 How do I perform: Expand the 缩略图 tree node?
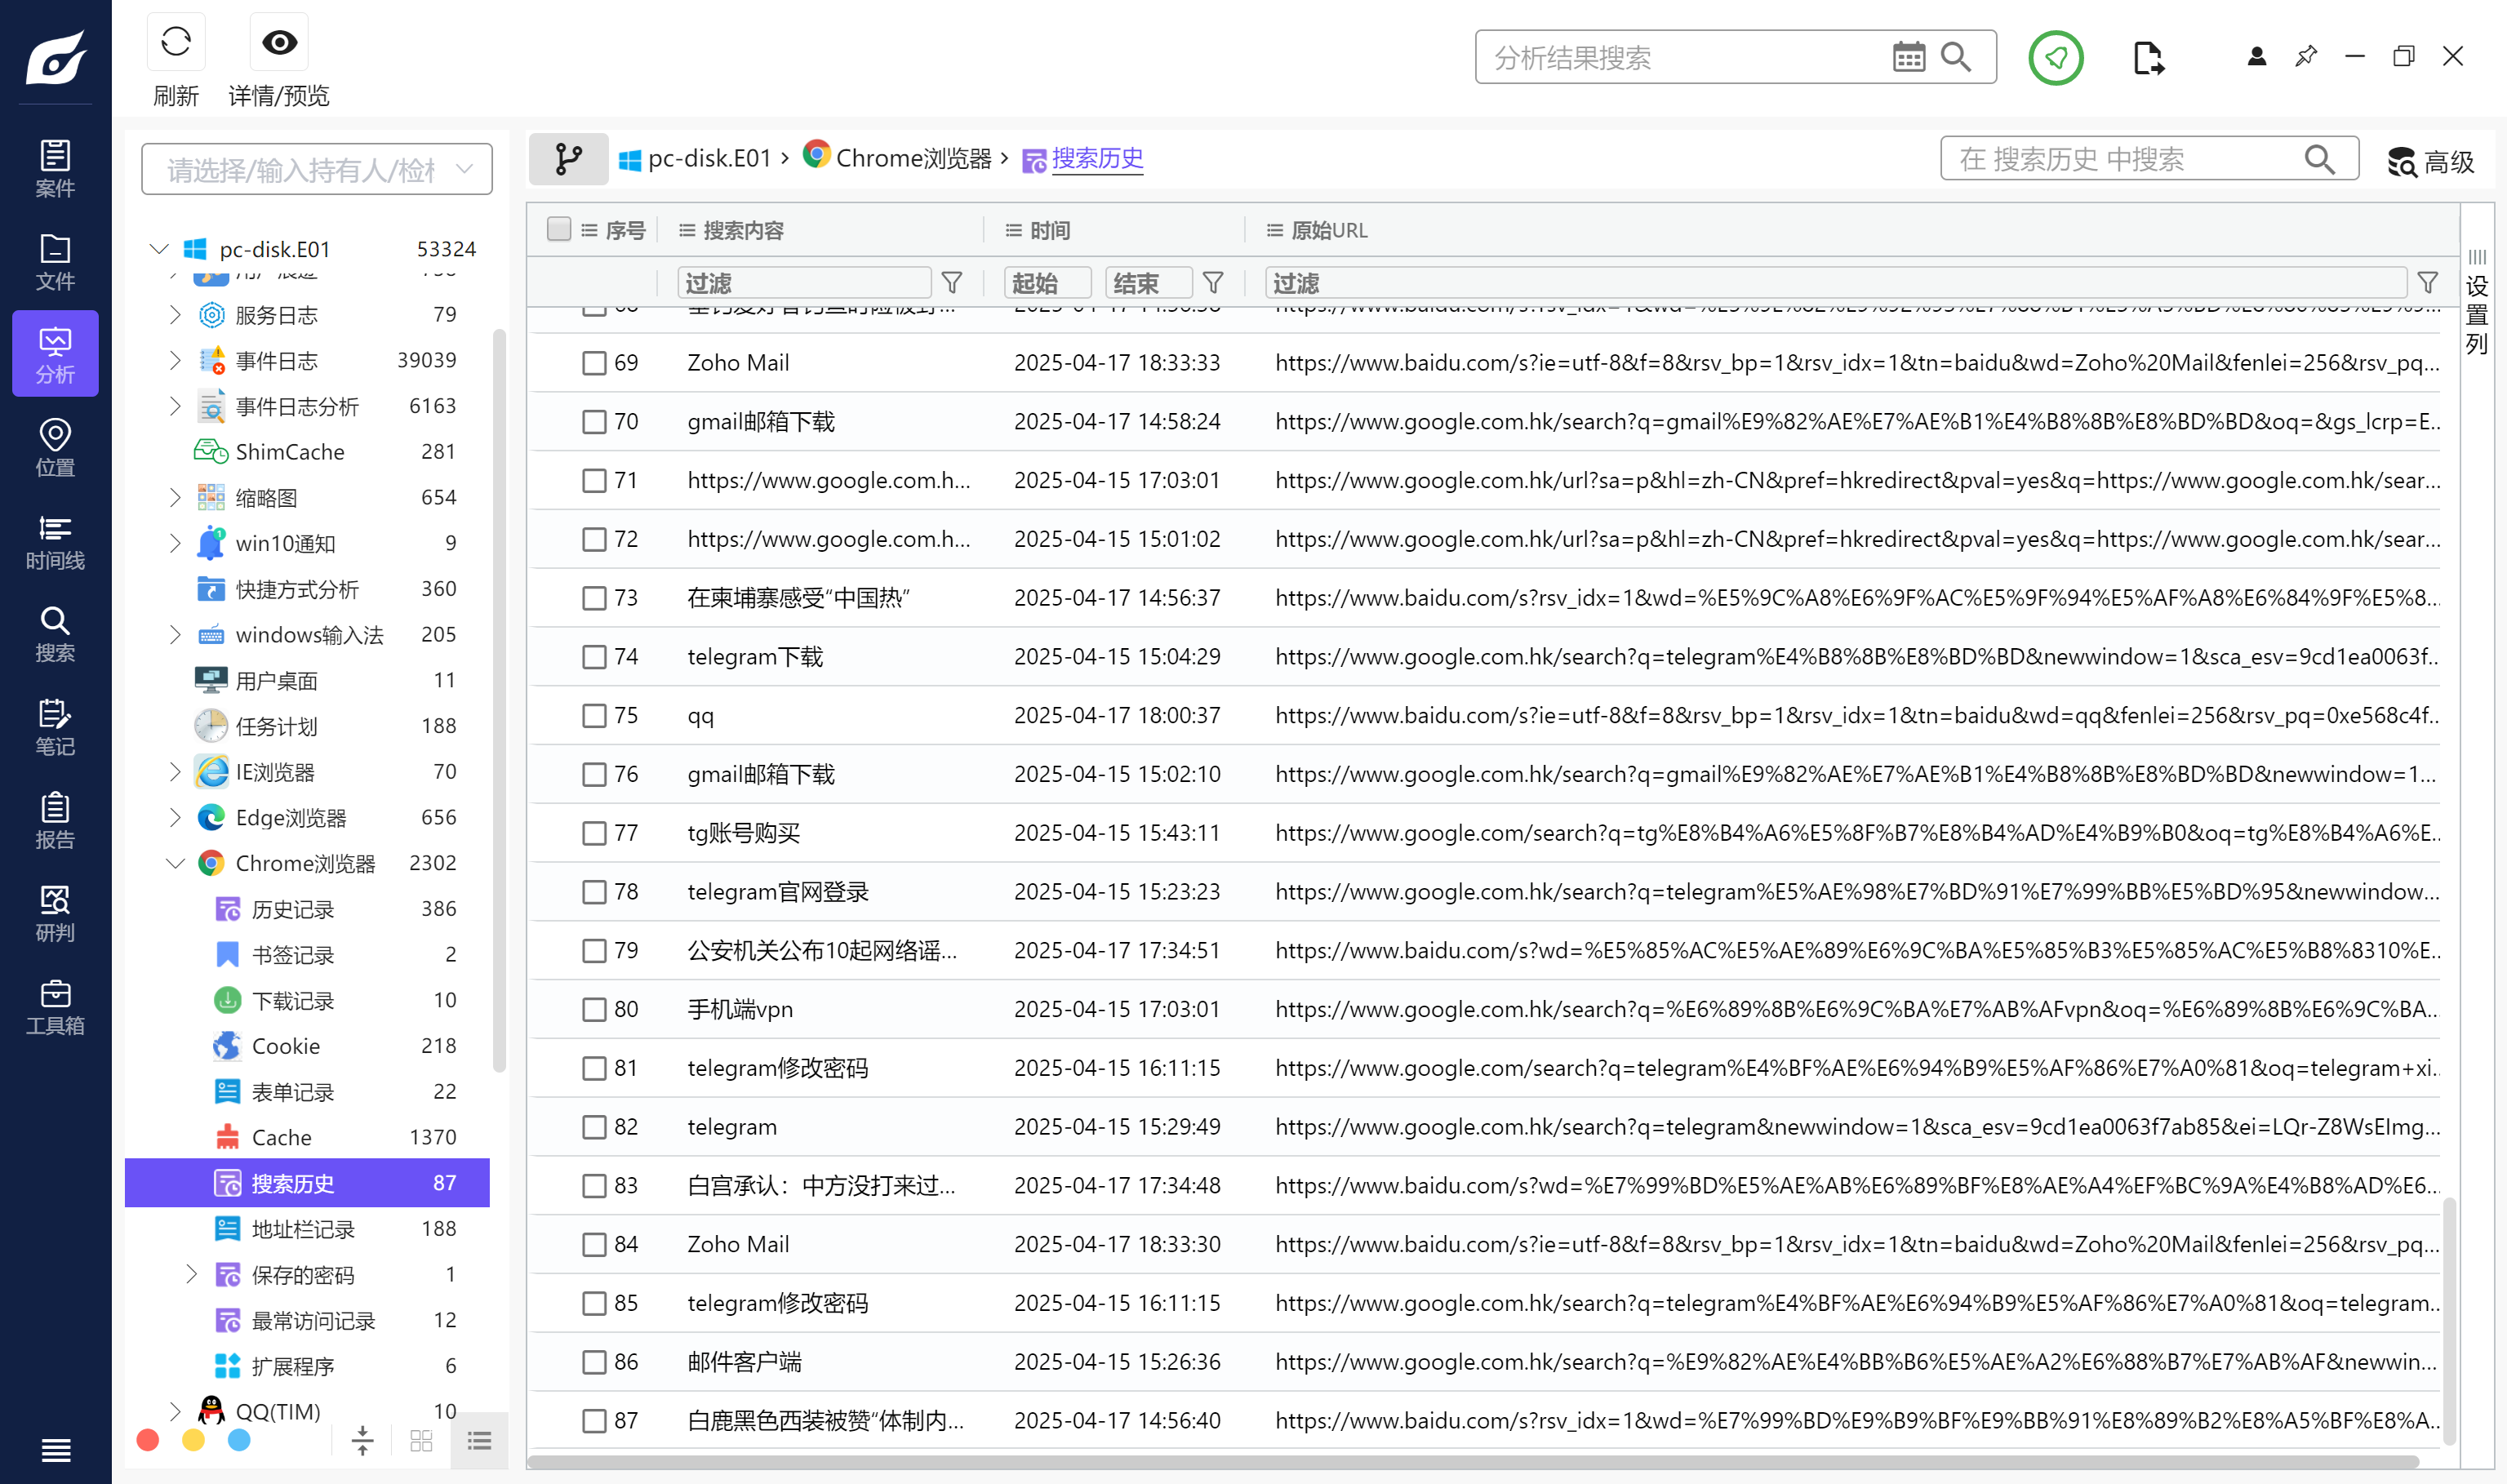175,497
